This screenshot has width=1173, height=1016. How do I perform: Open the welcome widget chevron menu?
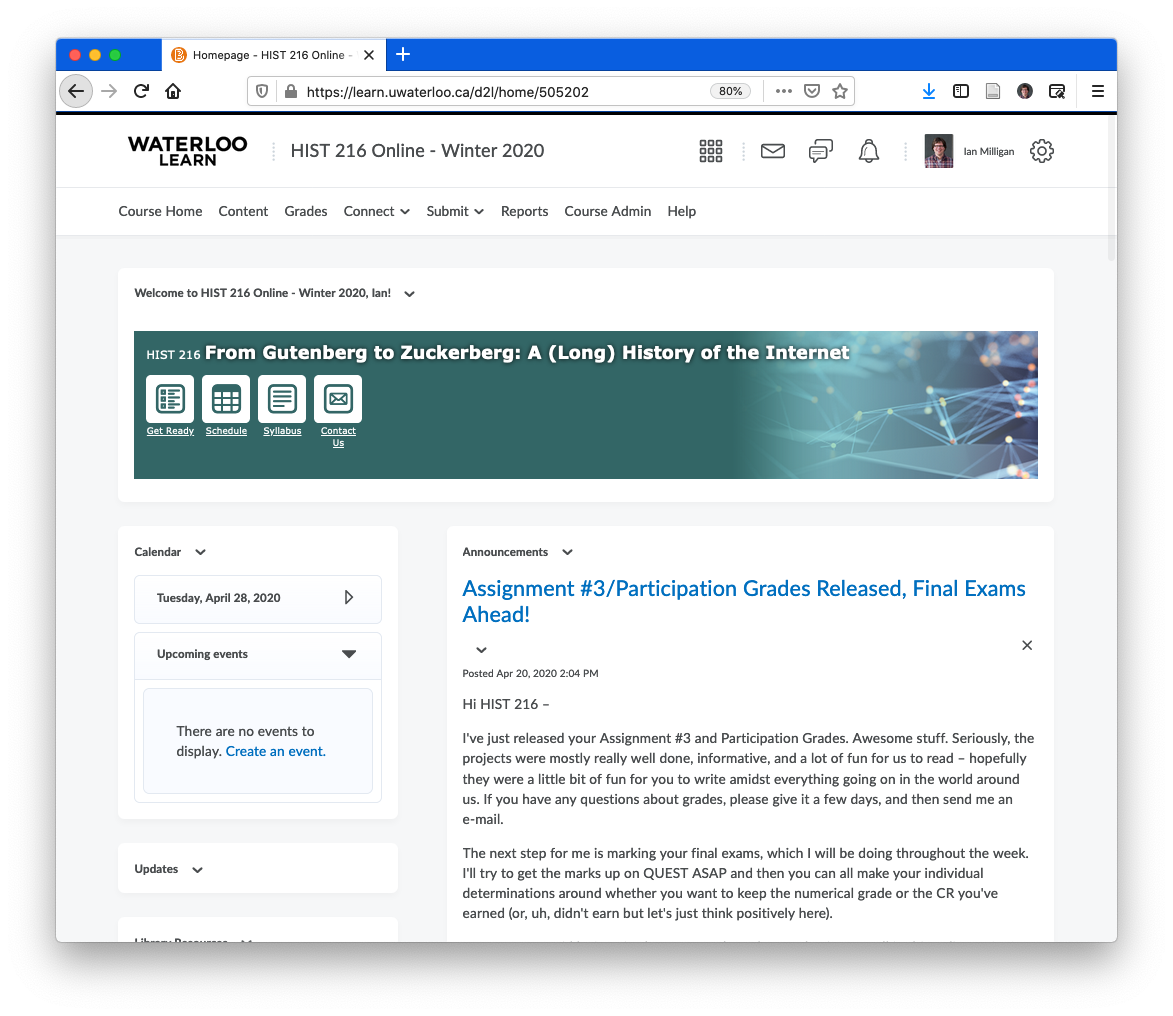point(409,294)
